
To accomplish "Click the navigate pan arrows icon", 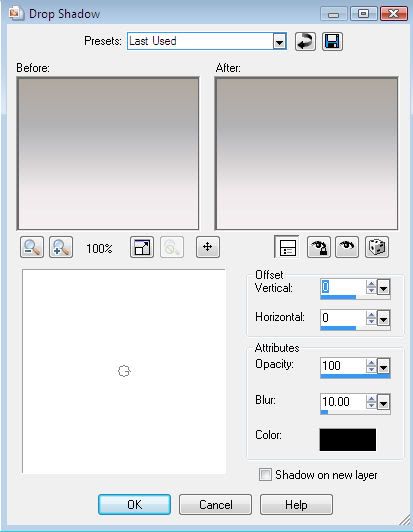I will click(x=208, y=247).
